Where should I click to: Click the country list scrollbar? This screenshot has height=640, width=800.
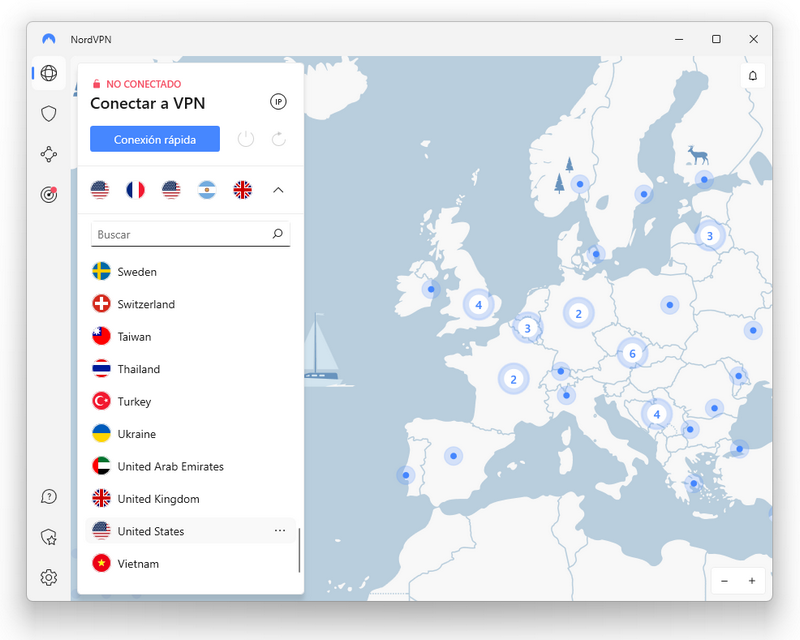tap(299, 550)
